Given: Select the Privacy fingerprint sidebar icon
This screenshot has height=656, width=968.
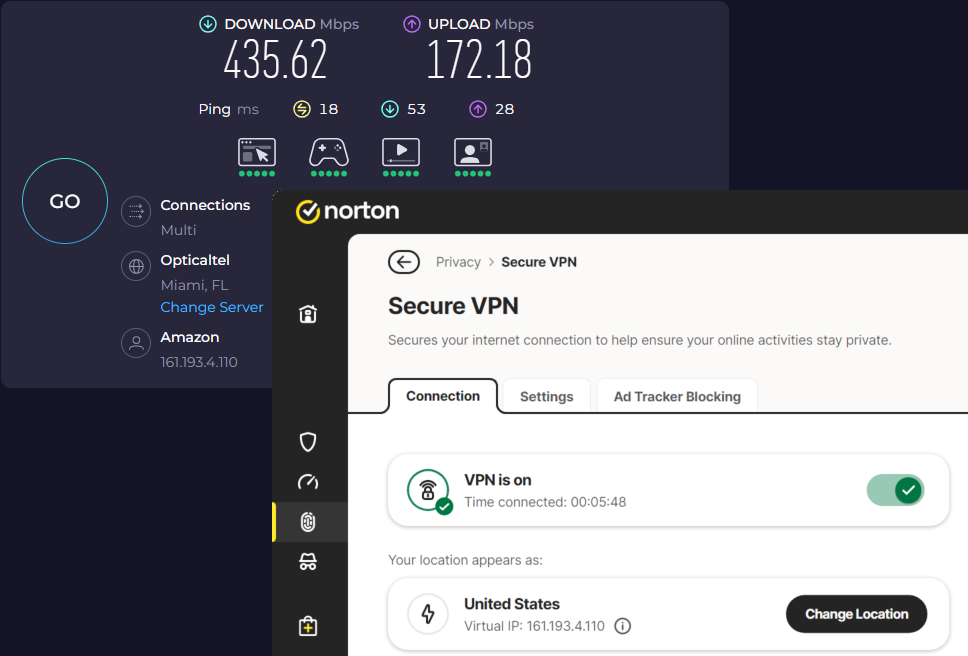Looking at the screenshot, I should (x=308, y=522).
